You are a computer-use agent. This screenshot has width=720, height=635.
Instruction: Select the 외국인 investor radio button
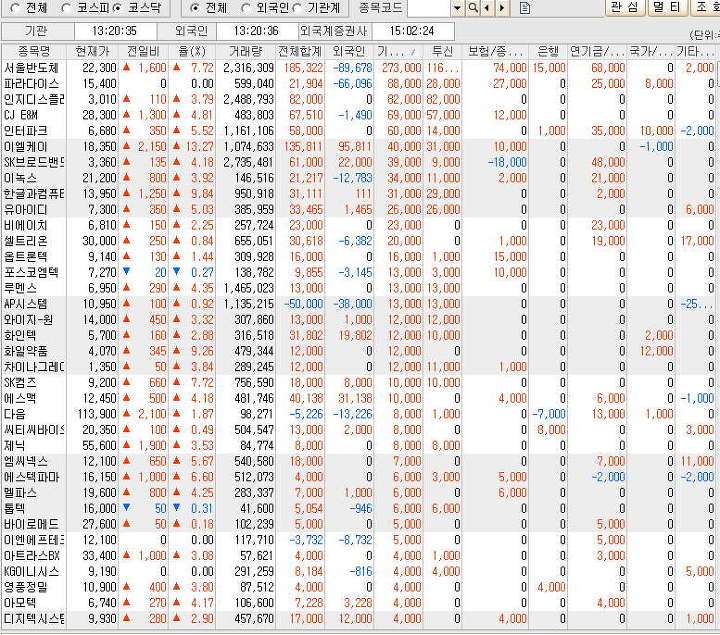point(246,8)
